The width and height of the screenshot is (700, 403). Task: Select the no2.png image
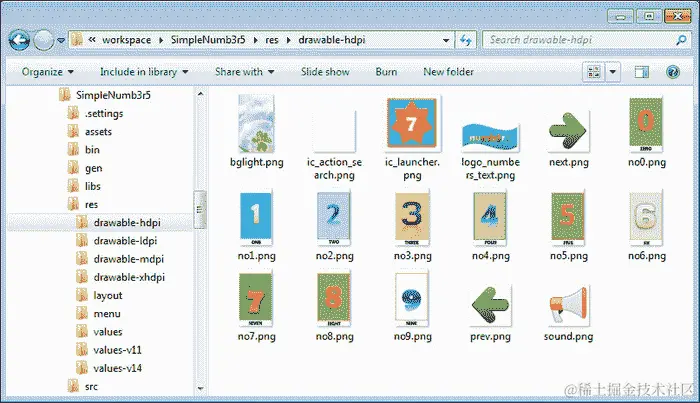pos(333,219)
